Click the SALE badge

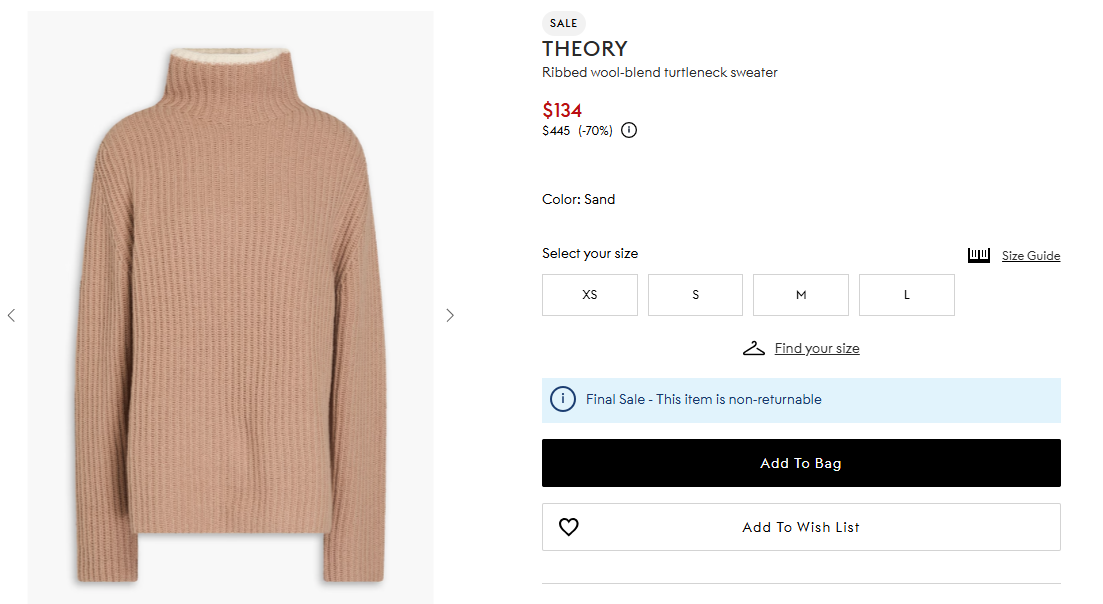coord(564,23)
